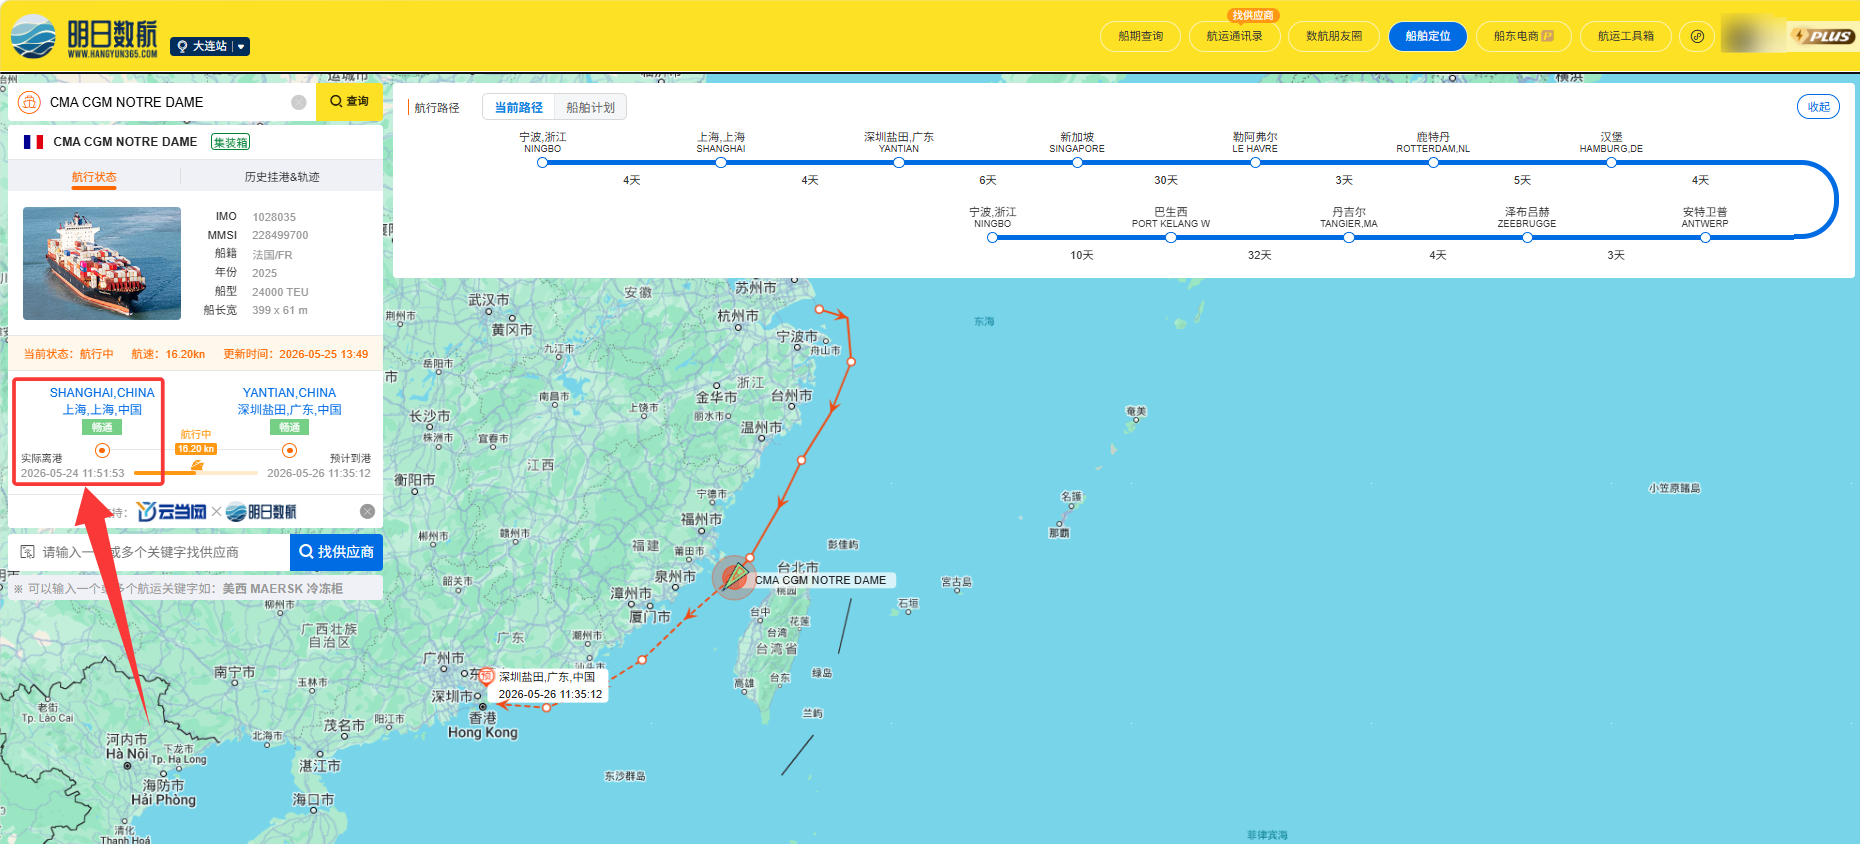This screenshot has height=844, width=1860.
Task: Click the orange ship icon on the voyage progress bar
Action: [197, 464]
